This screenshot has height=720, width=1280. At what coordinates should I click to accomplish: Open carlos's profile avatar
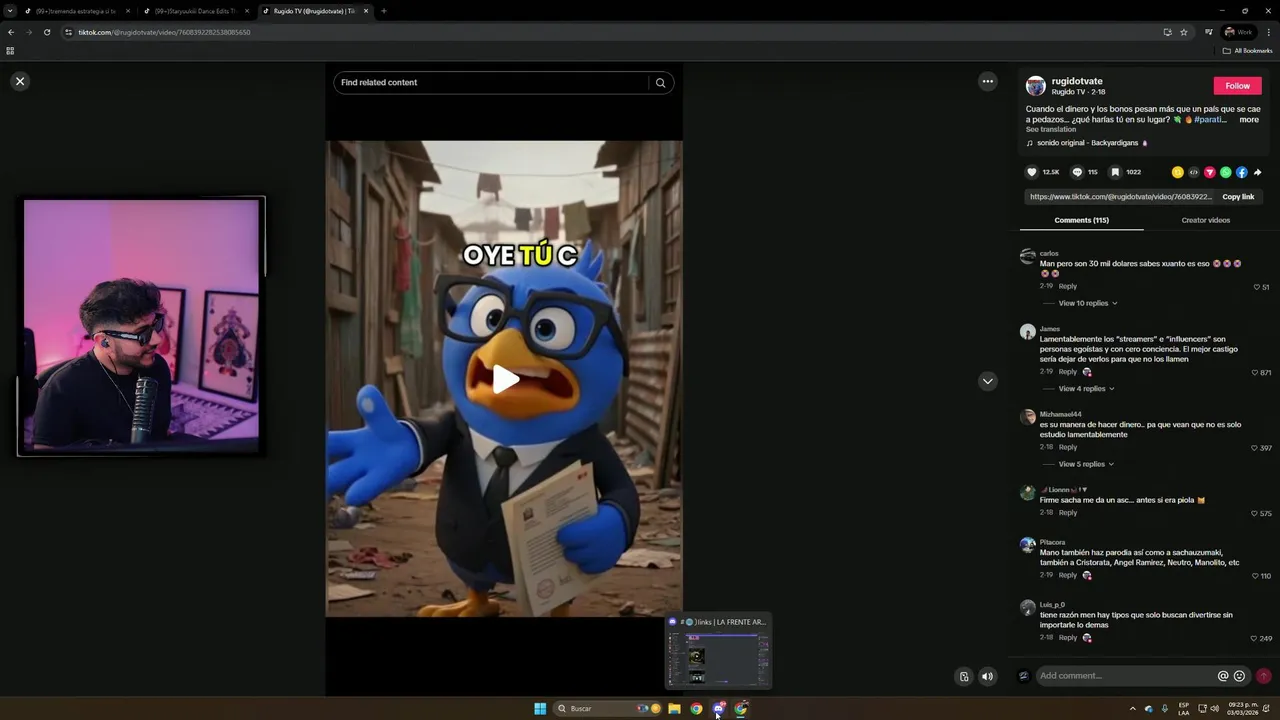click(1027, 257)
